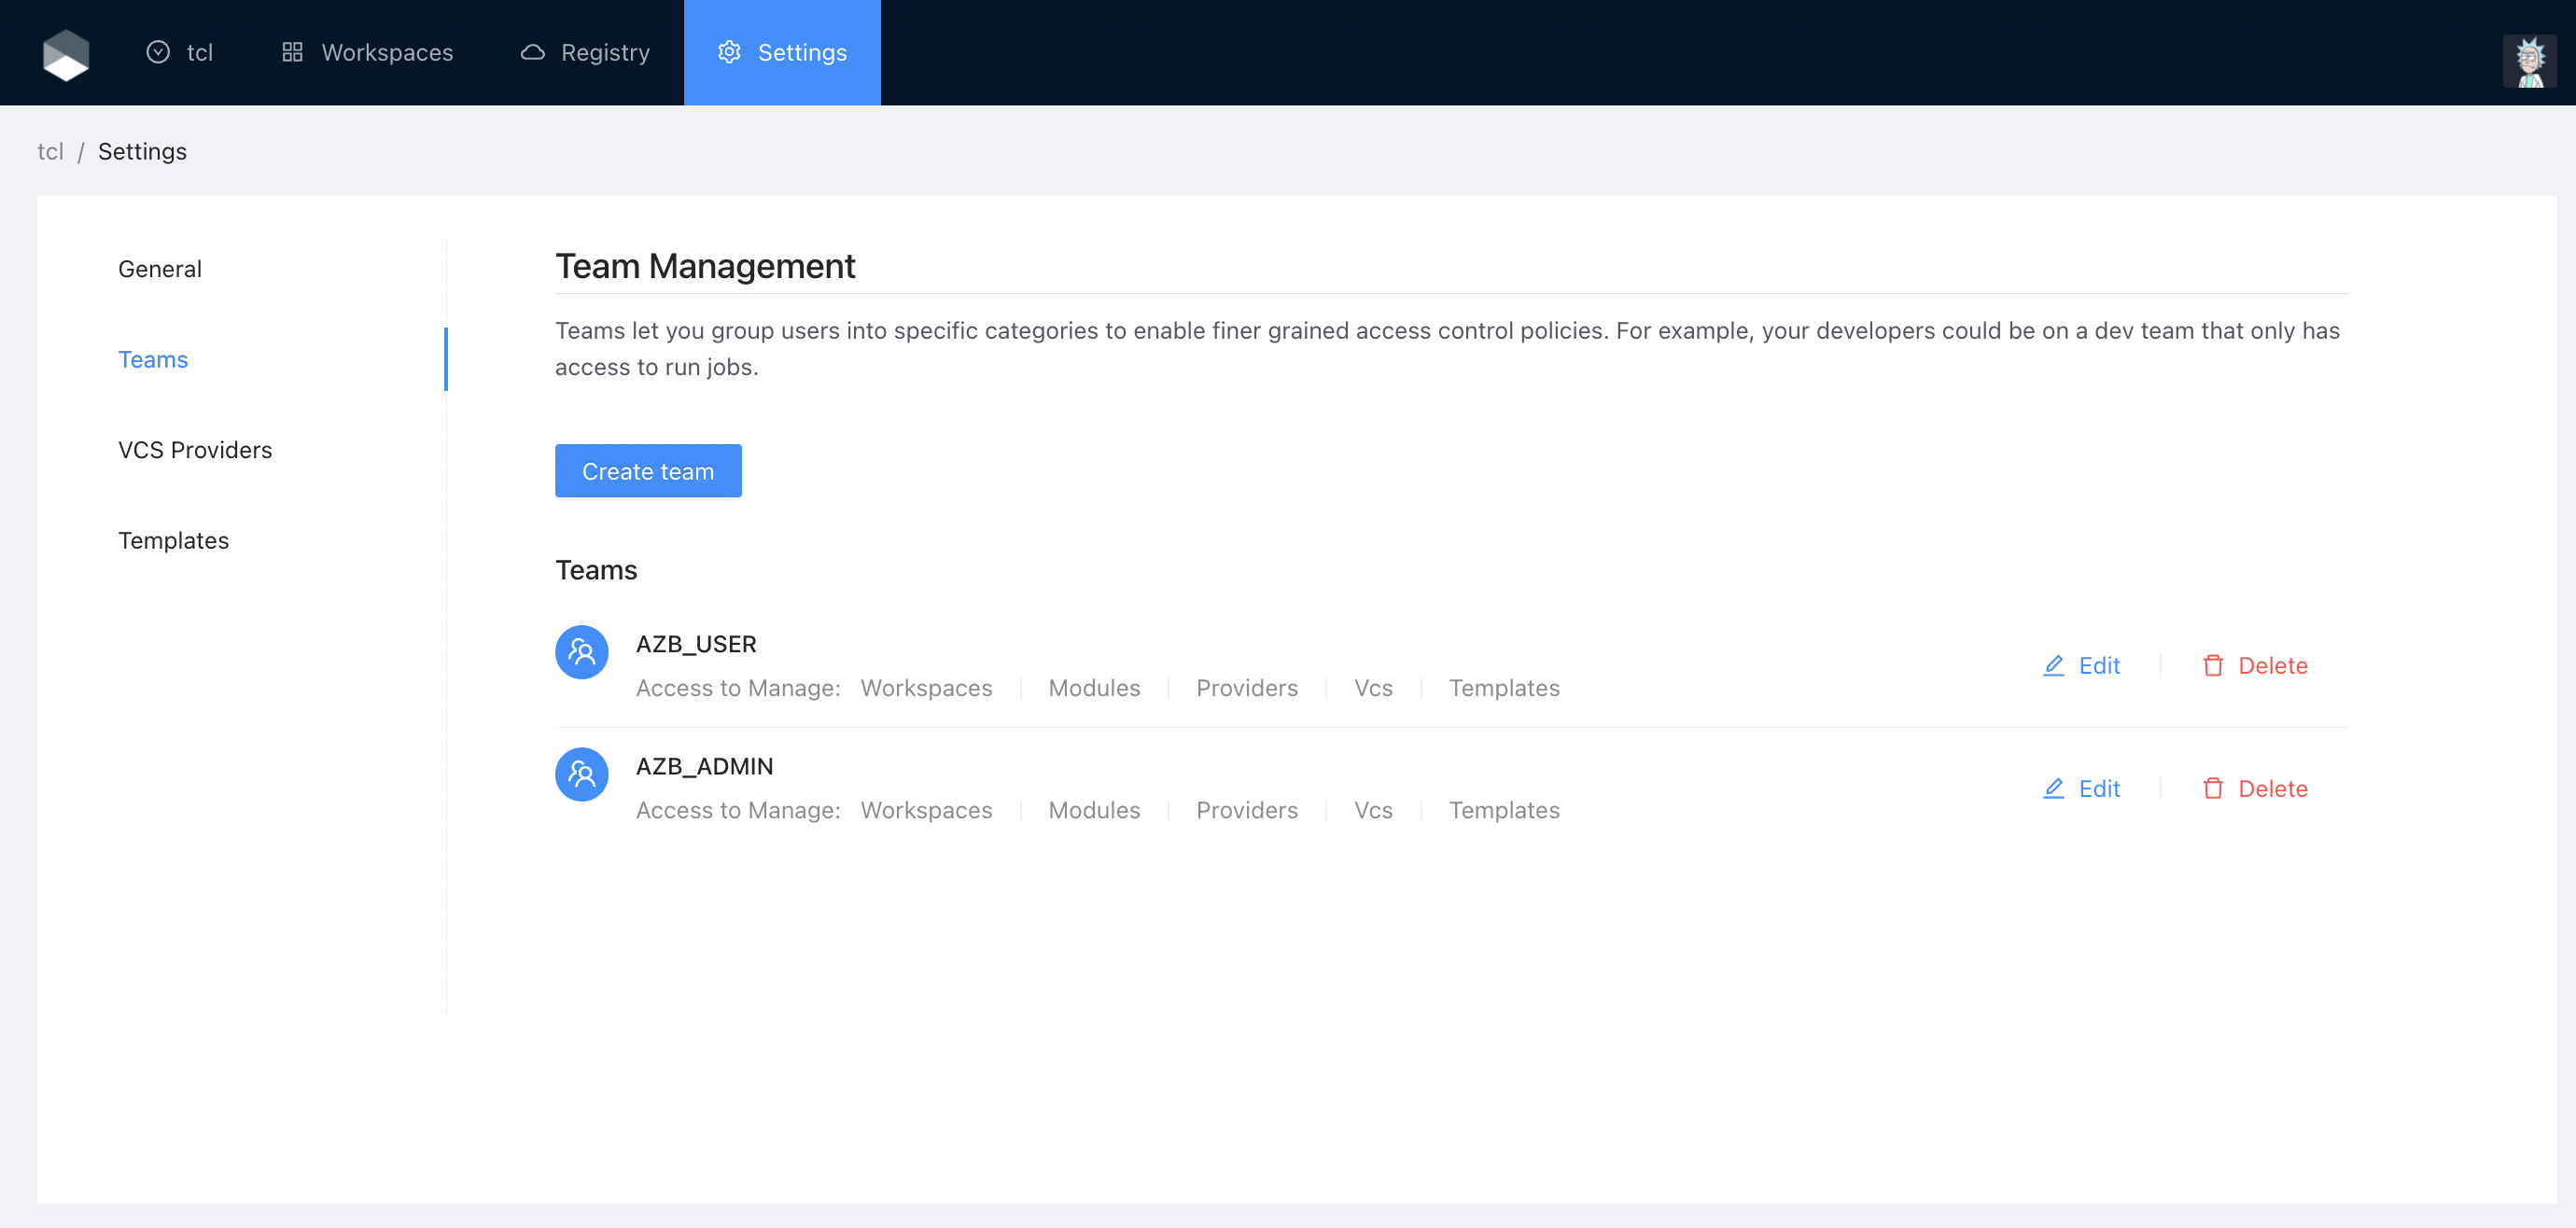The image size is (2576, 1228).
Task: Click the Settings breadcrumb
Action: coord(142,151)
